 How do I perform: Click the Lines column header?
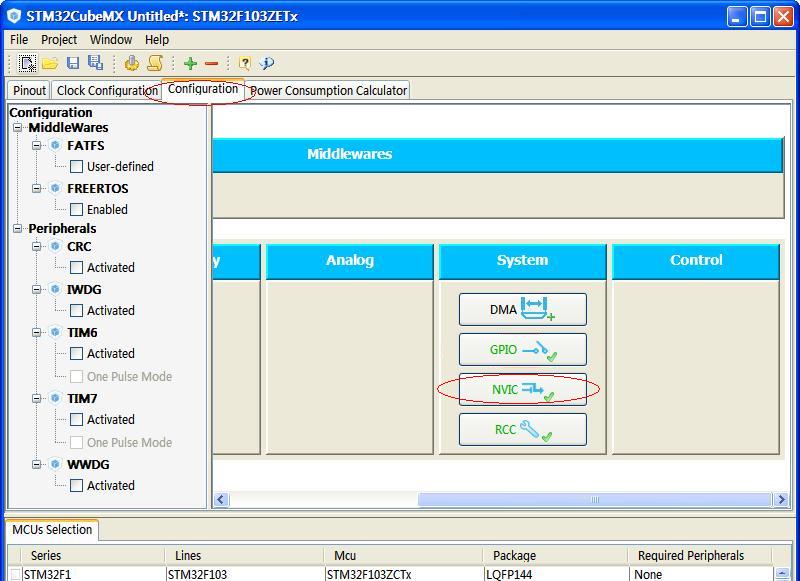244,555
